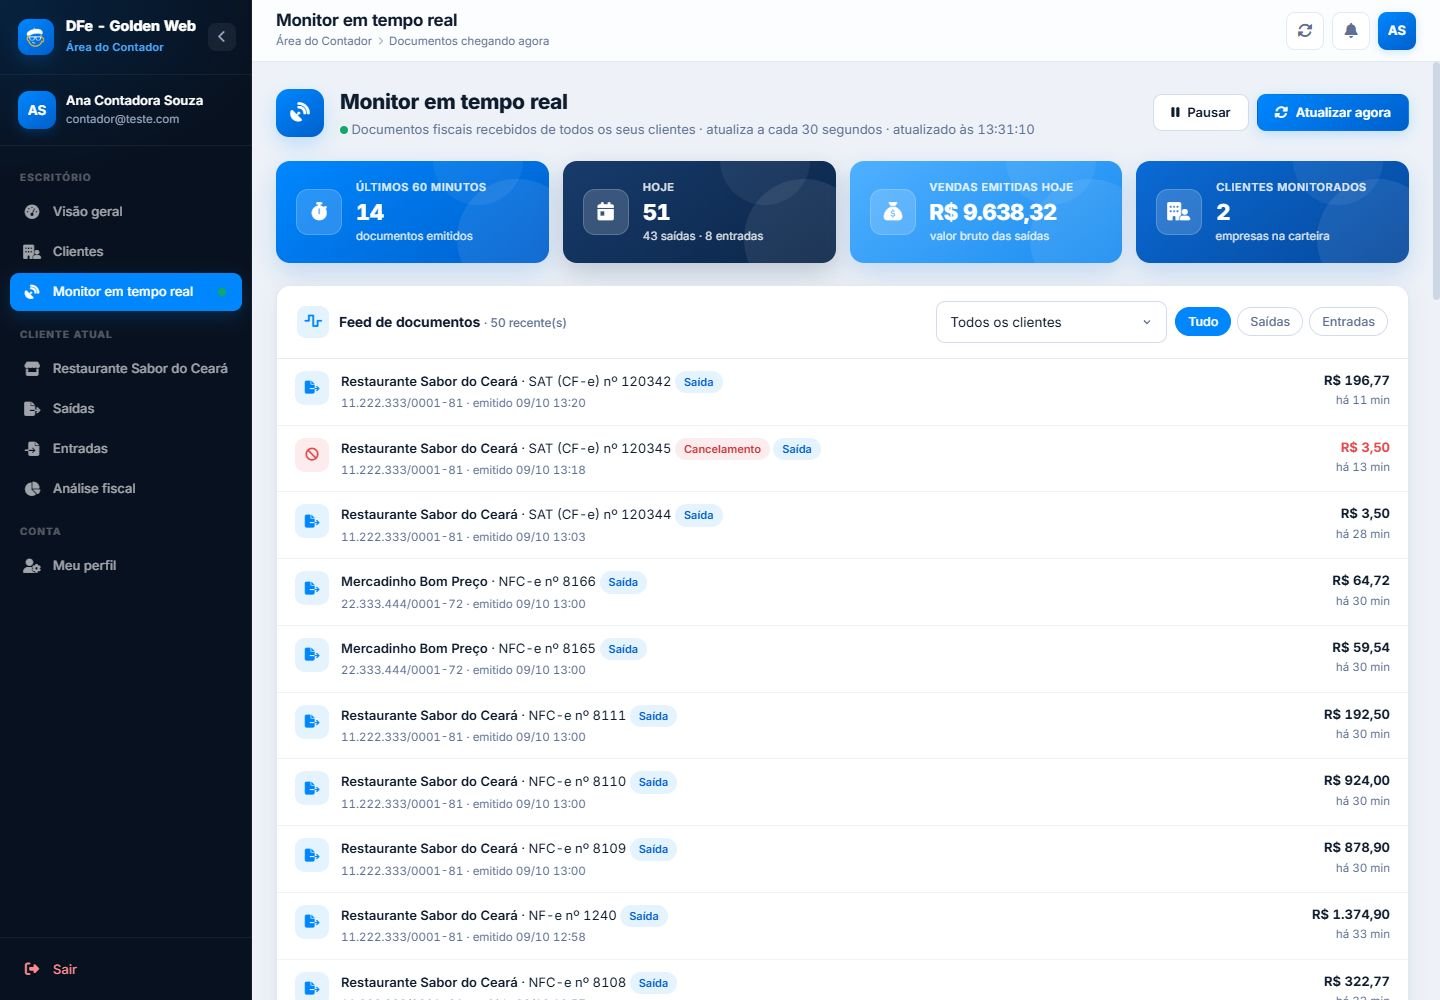Click the R$ 924,00 value

pyautogui.click(x=1356, y=780)
